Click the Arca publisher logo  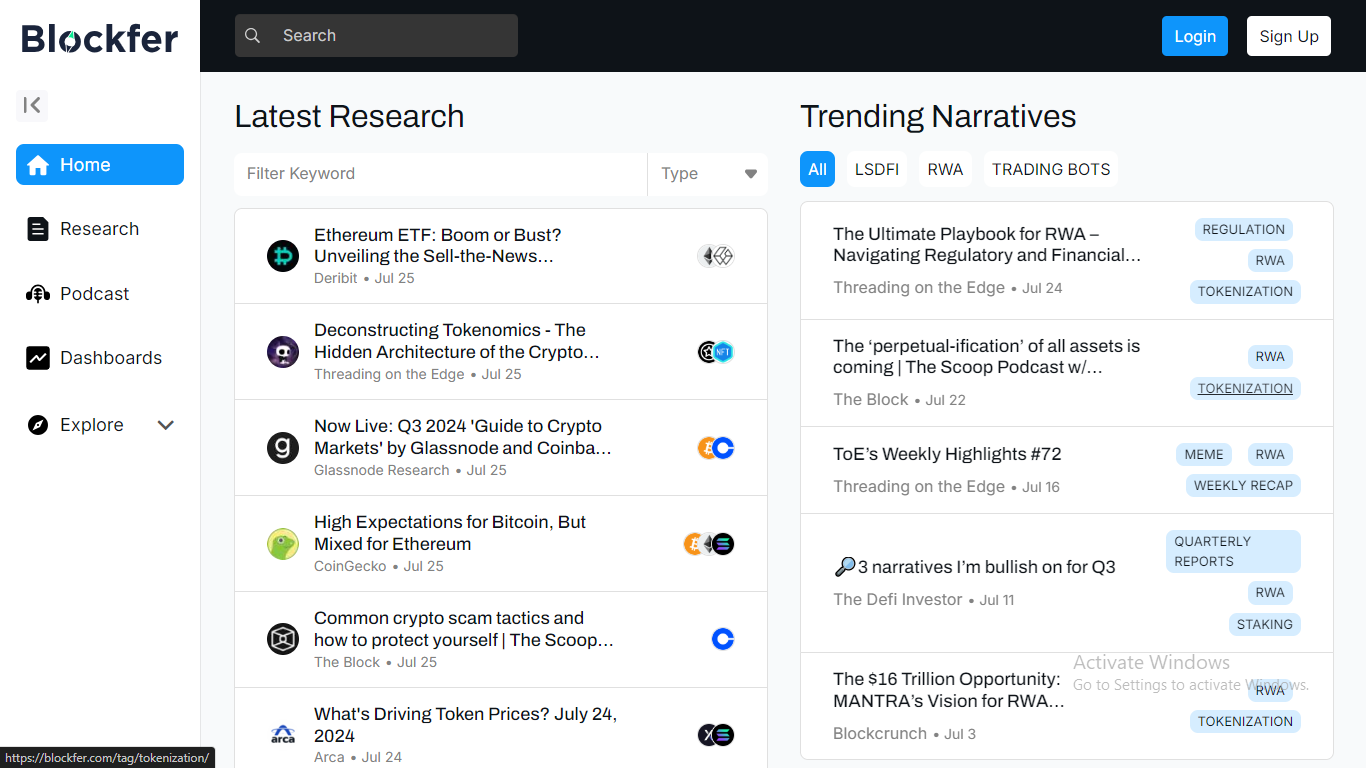[283, 735]
